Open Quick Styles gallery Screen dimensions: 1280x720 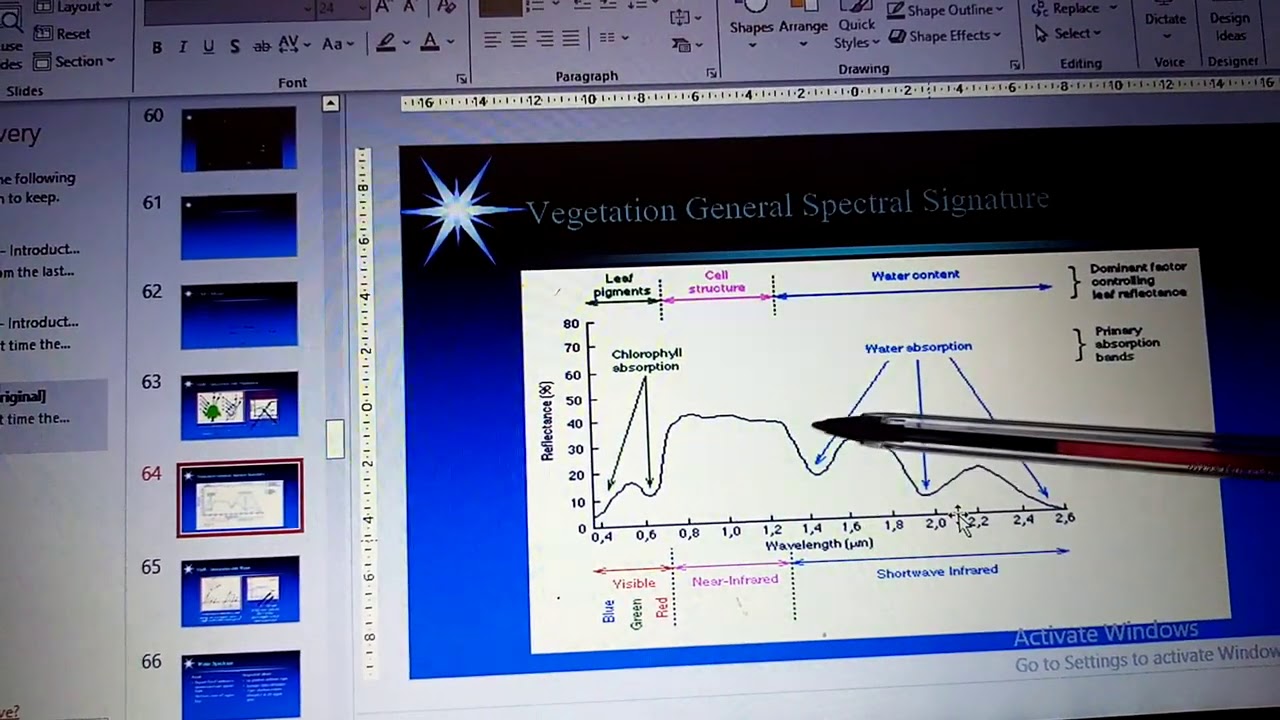click(x=857, y=26)
